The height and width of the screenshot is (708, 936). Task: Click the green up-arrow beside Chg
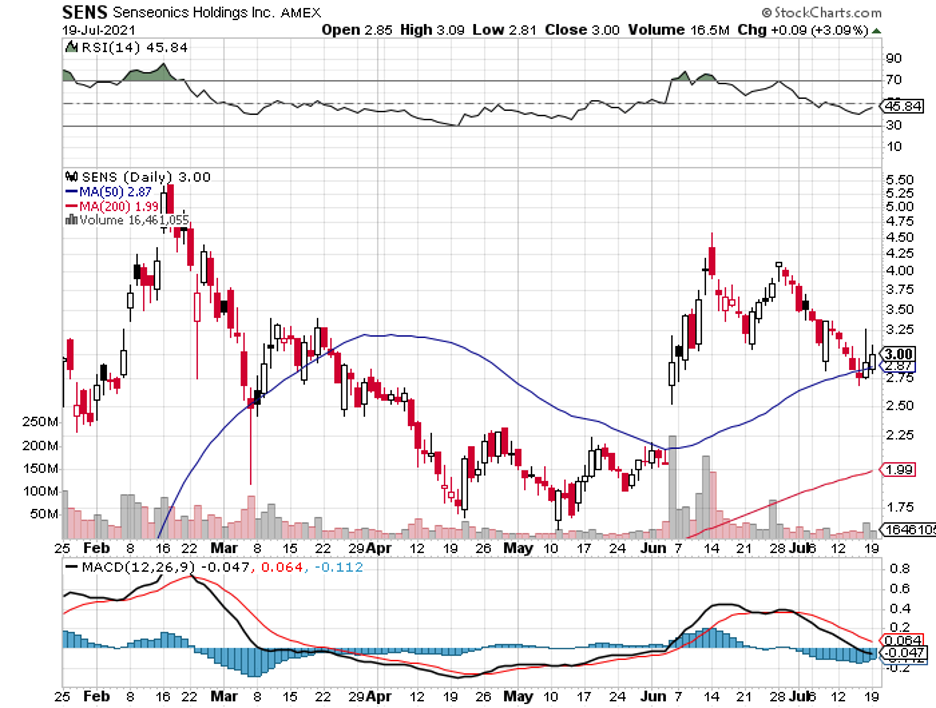point(877,31)
